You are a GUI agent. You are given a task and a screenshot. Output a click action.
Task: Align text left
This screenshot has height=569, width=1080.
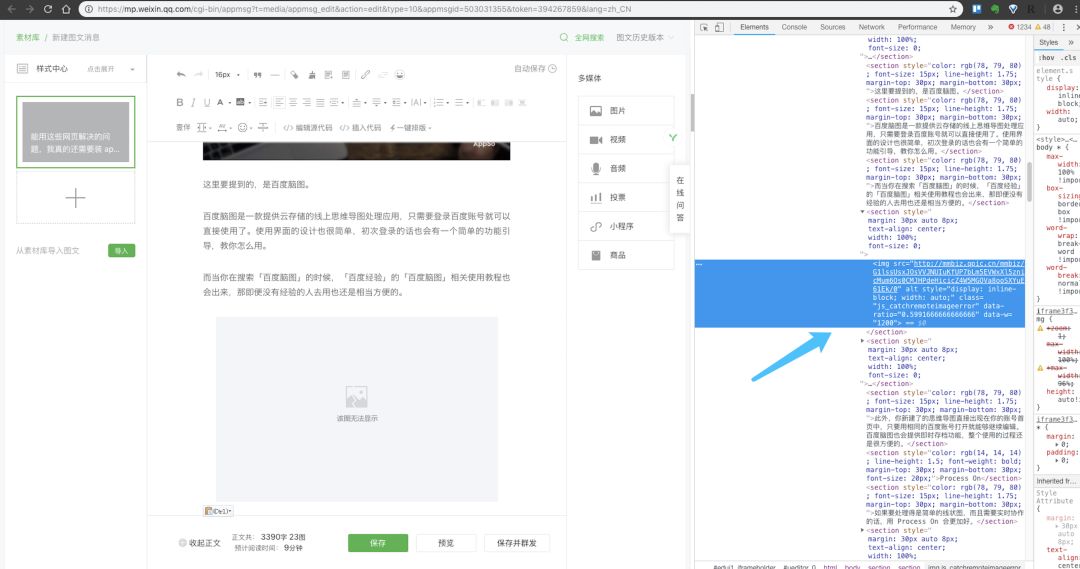279,102
